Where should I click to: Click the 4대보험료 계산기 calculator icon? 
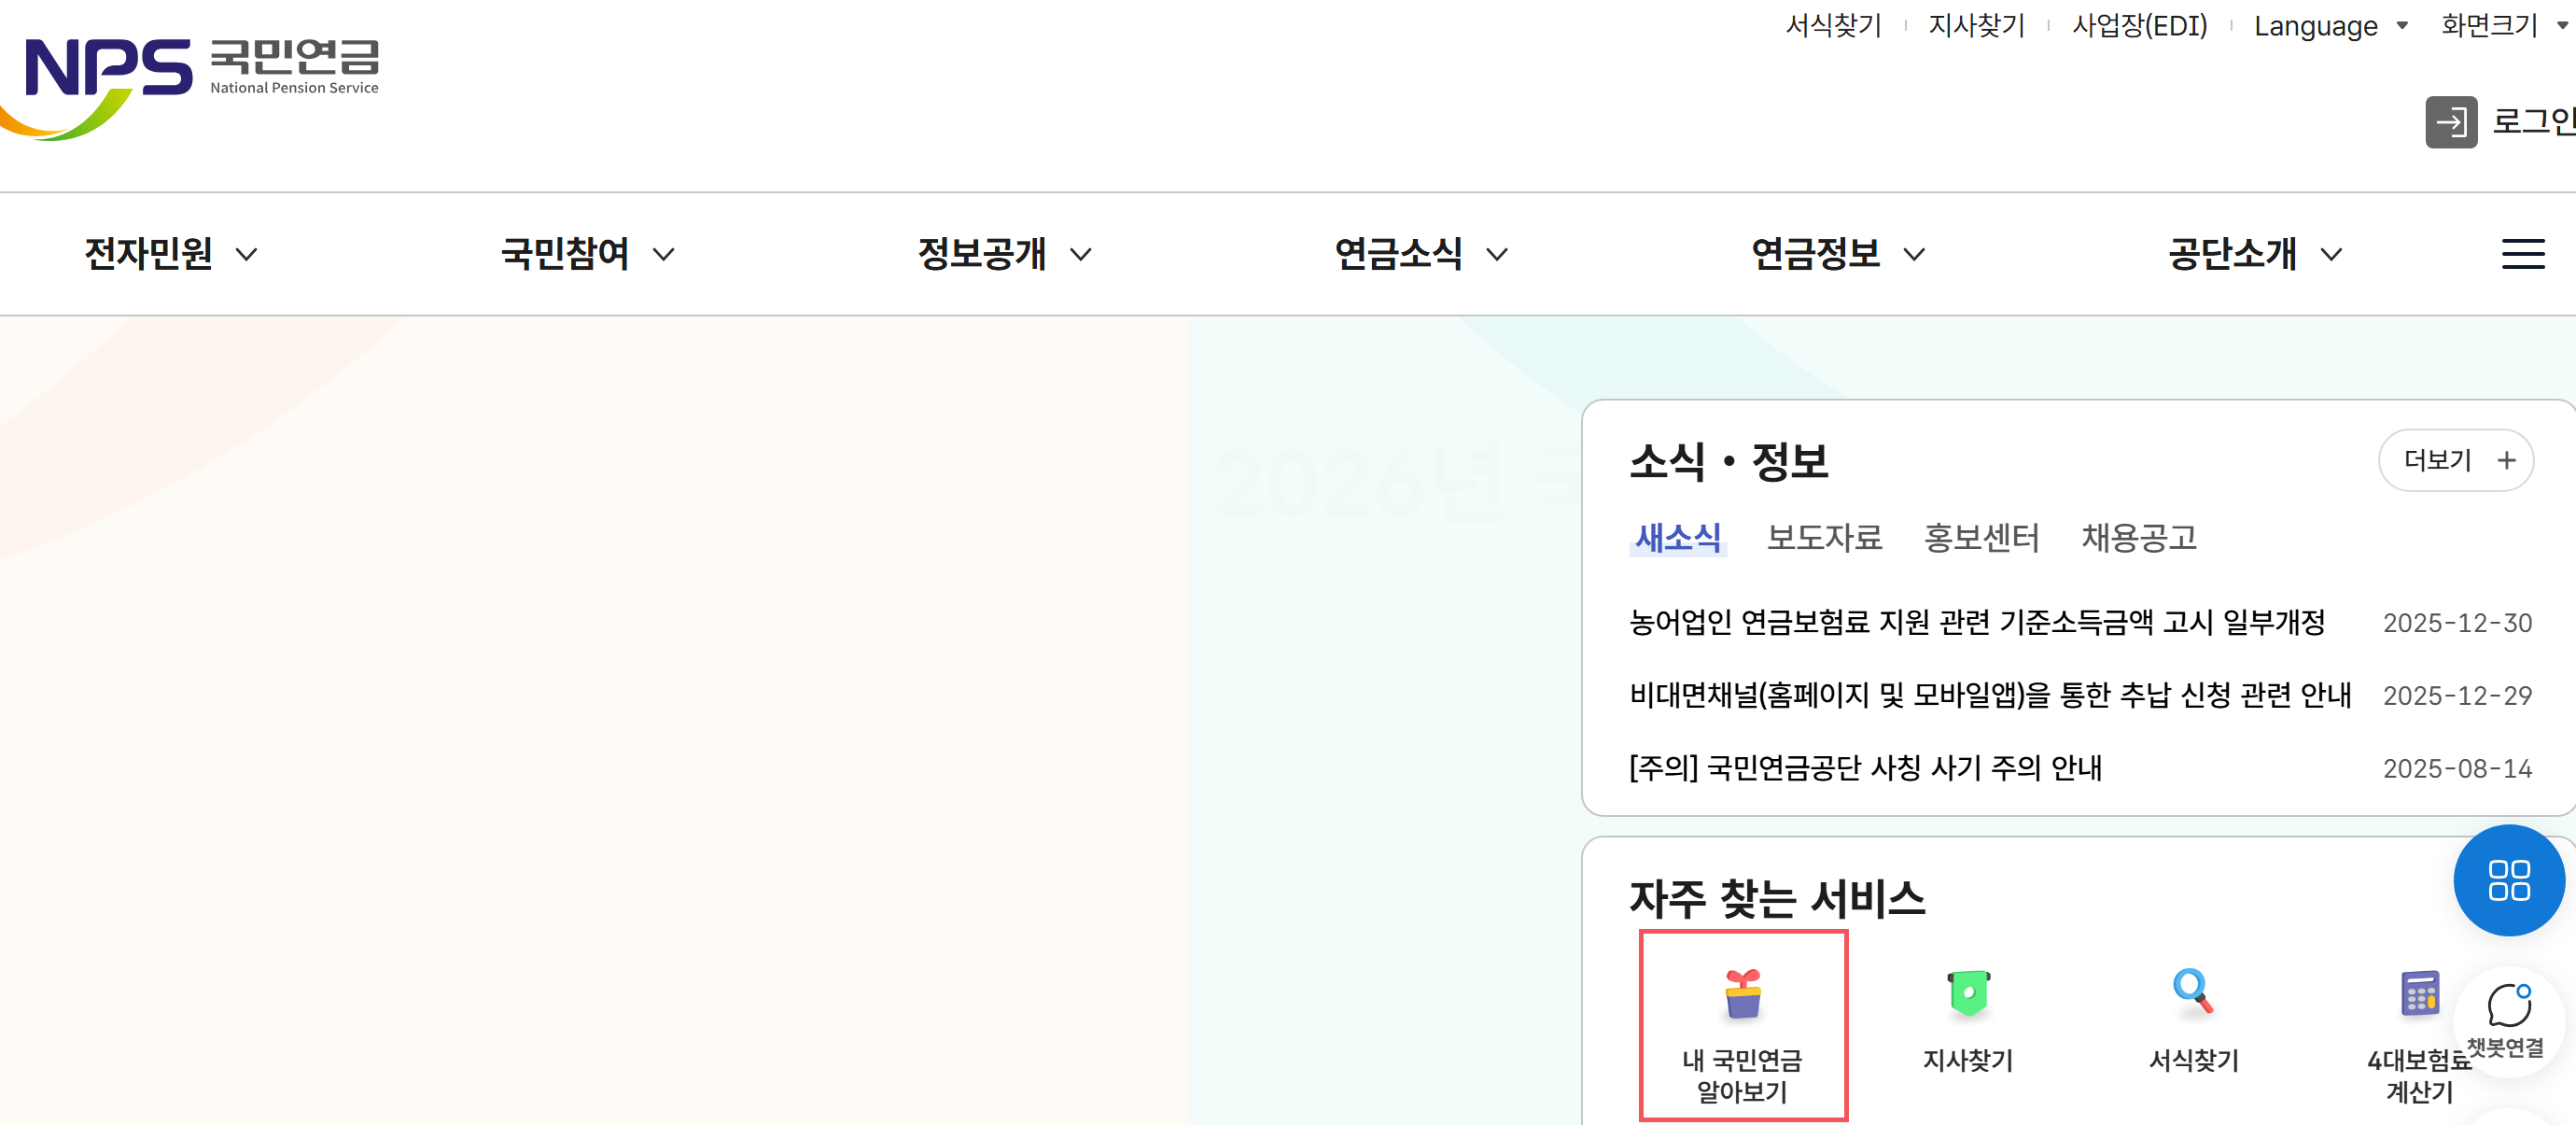[x=2420, y=995]
